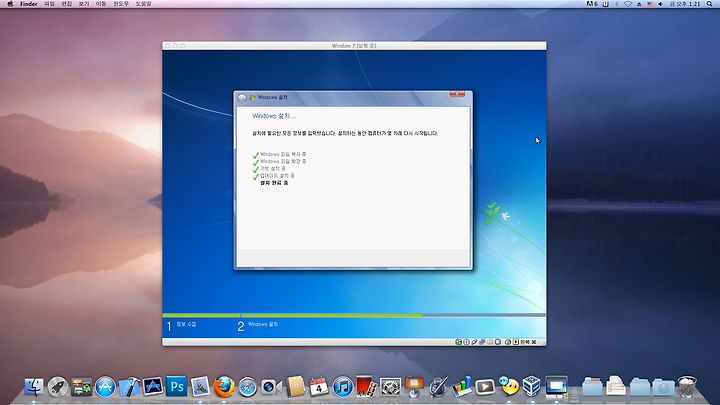Click the menu bar clock showing 1:21
This screenshot has width=720, height=405.
685,4
